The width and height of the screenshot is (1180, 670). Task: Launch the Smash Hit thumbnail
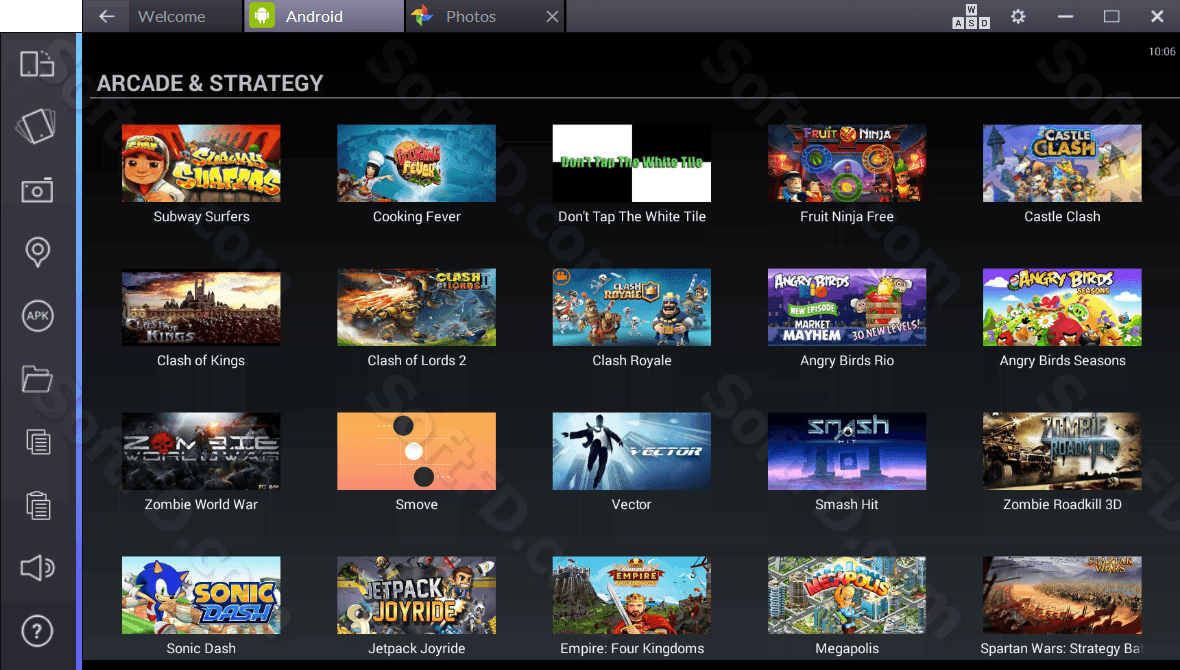pos(847,451)
